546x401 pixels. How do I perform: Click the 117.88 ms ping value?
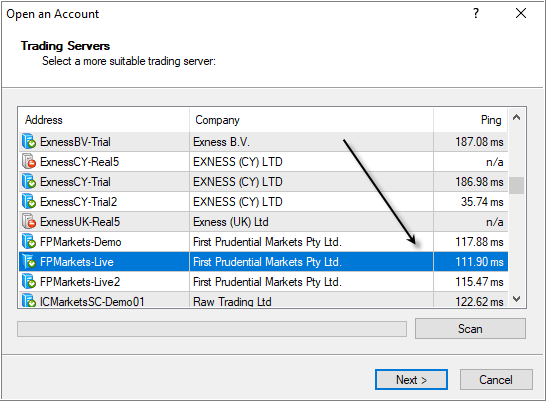click(x=479, y=242)
